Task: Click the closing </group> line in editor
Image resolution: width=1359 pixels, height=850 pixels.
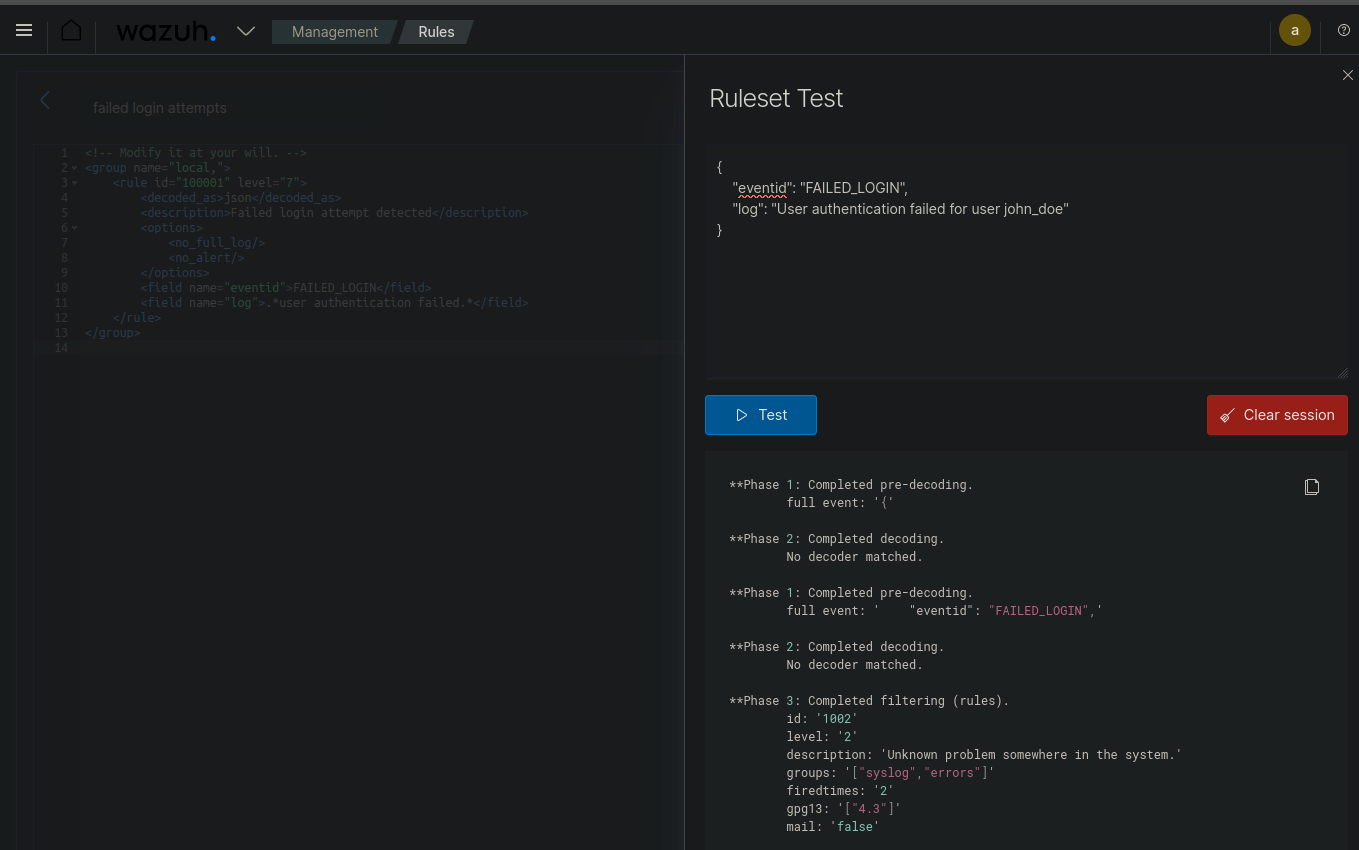Action: [x=113, y=333]
